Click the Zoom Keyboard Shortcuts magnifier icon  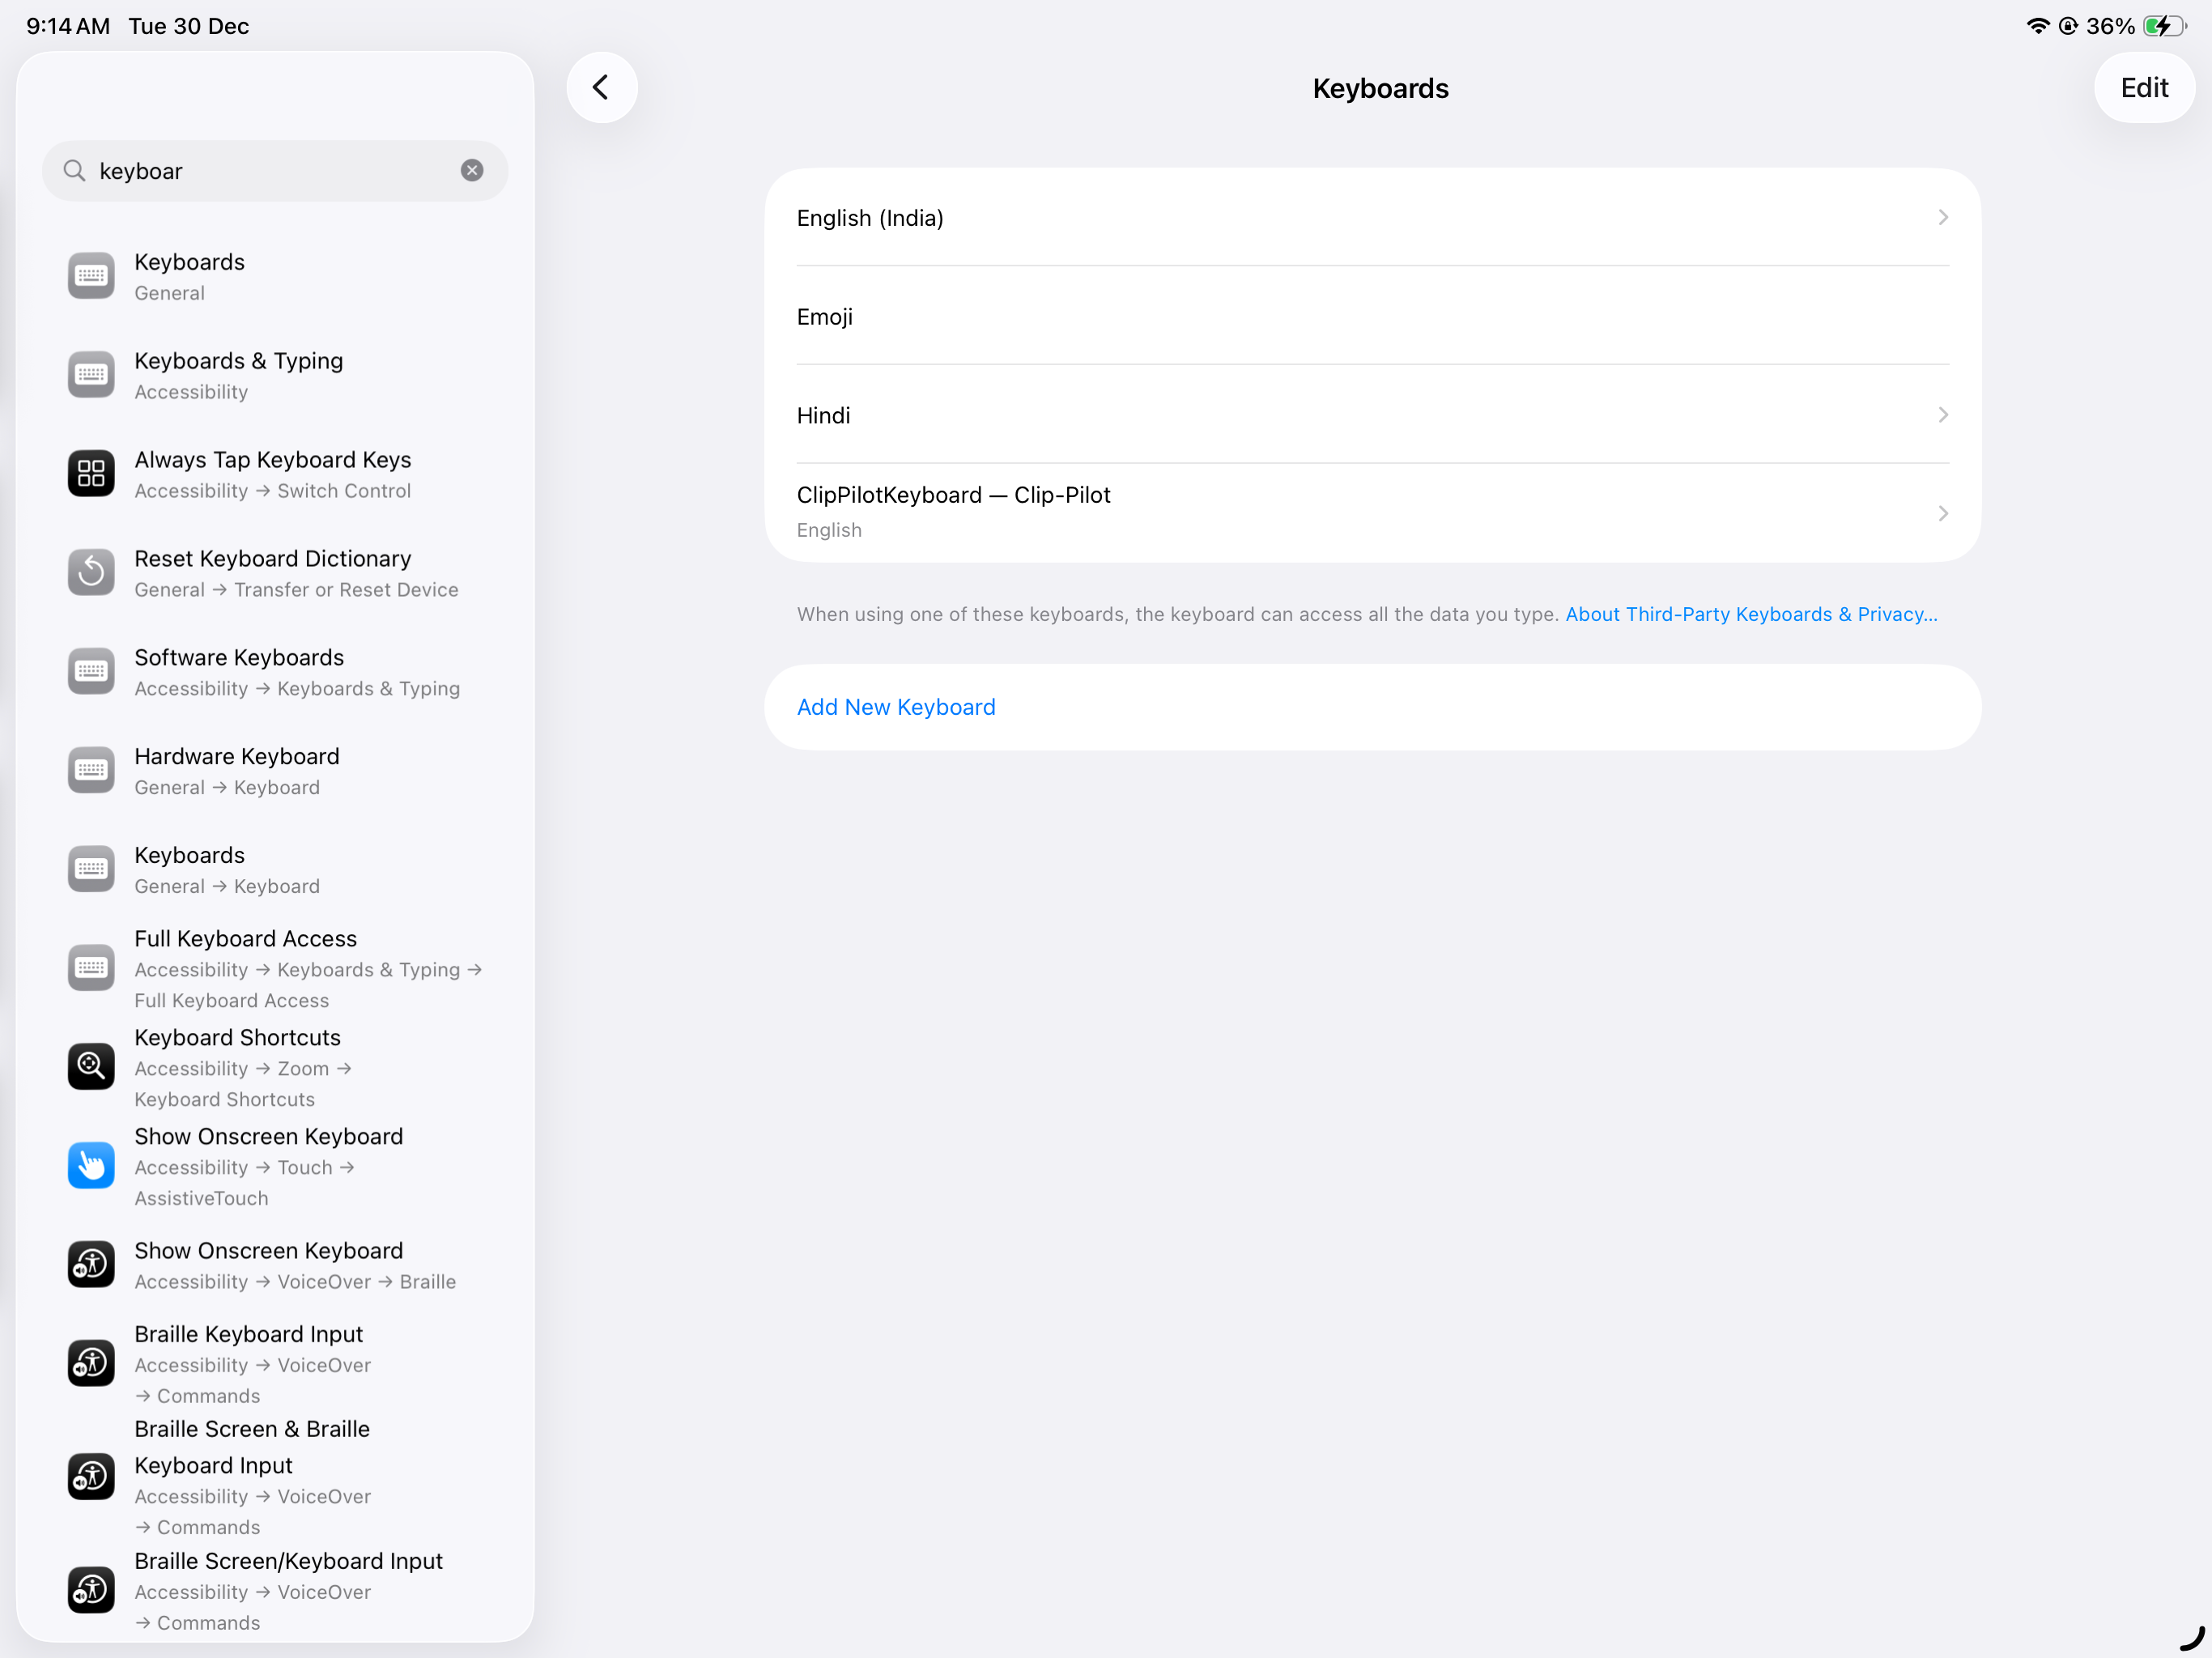pyautogui.click(x=91, y=1067)
